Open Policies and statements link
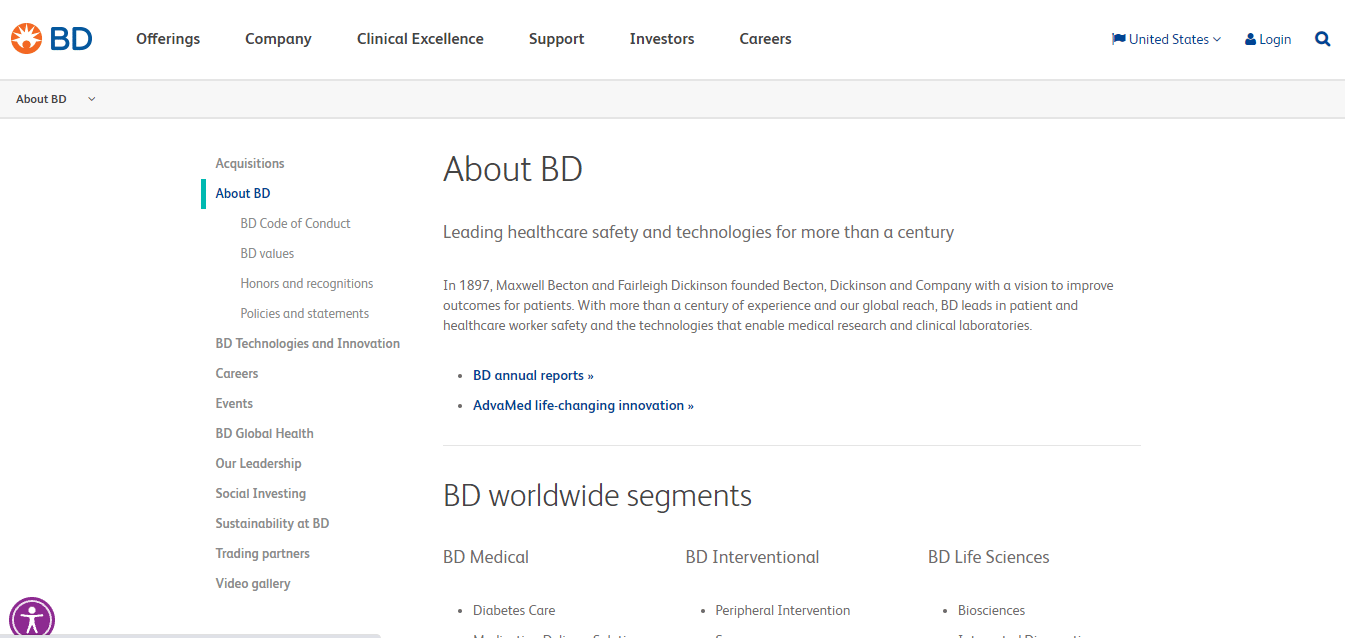 coord(304,314)
